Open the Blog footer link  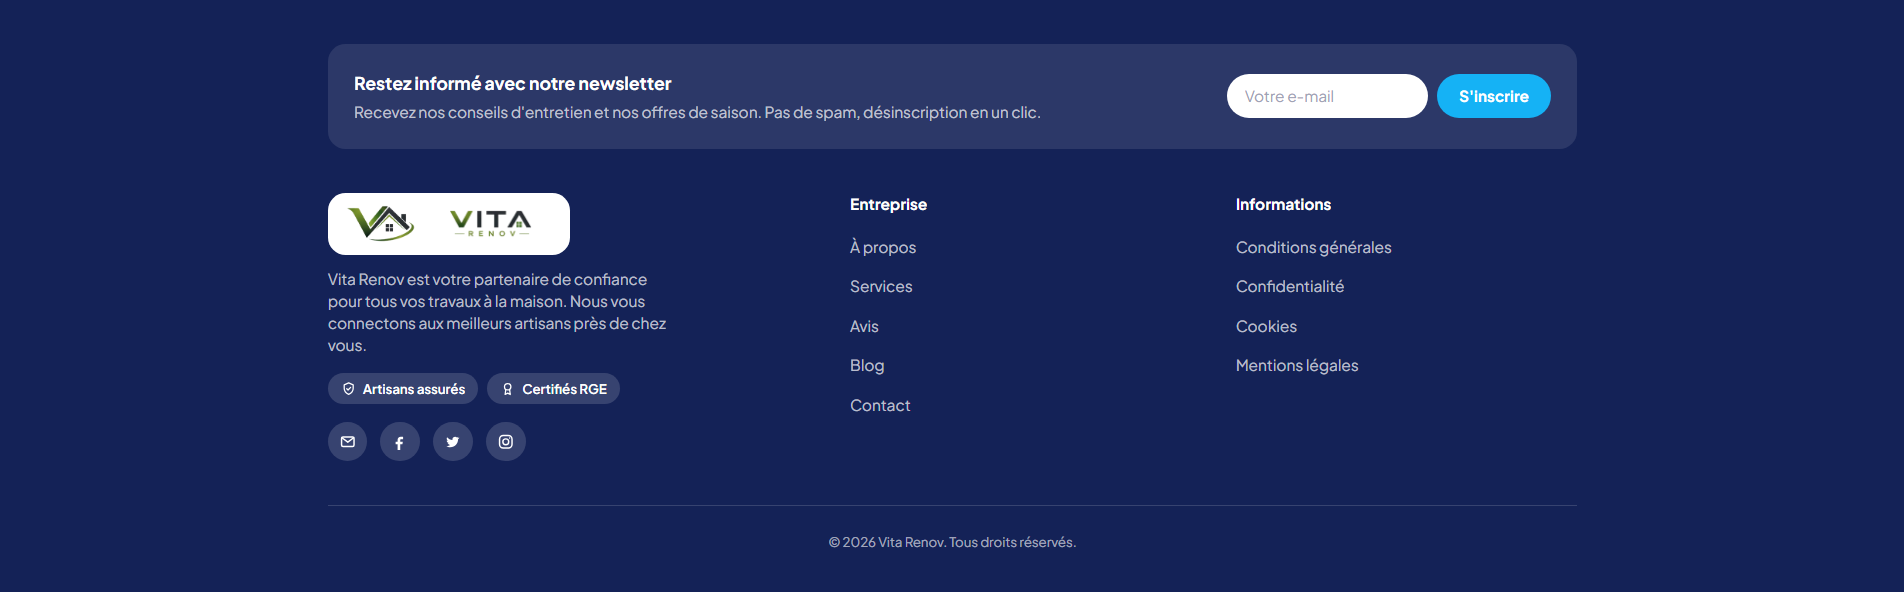tap(867, 365)
